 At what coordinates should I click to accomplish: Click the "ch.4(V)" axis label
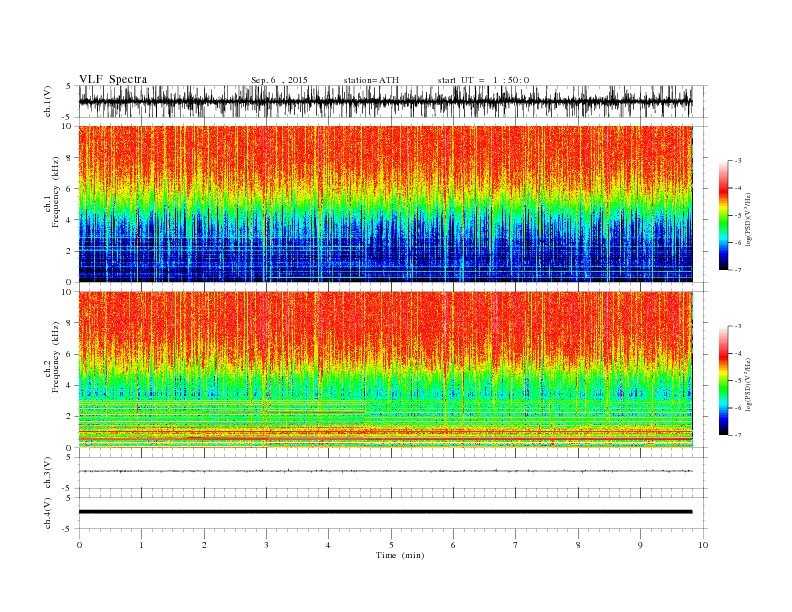pos(47,513)
